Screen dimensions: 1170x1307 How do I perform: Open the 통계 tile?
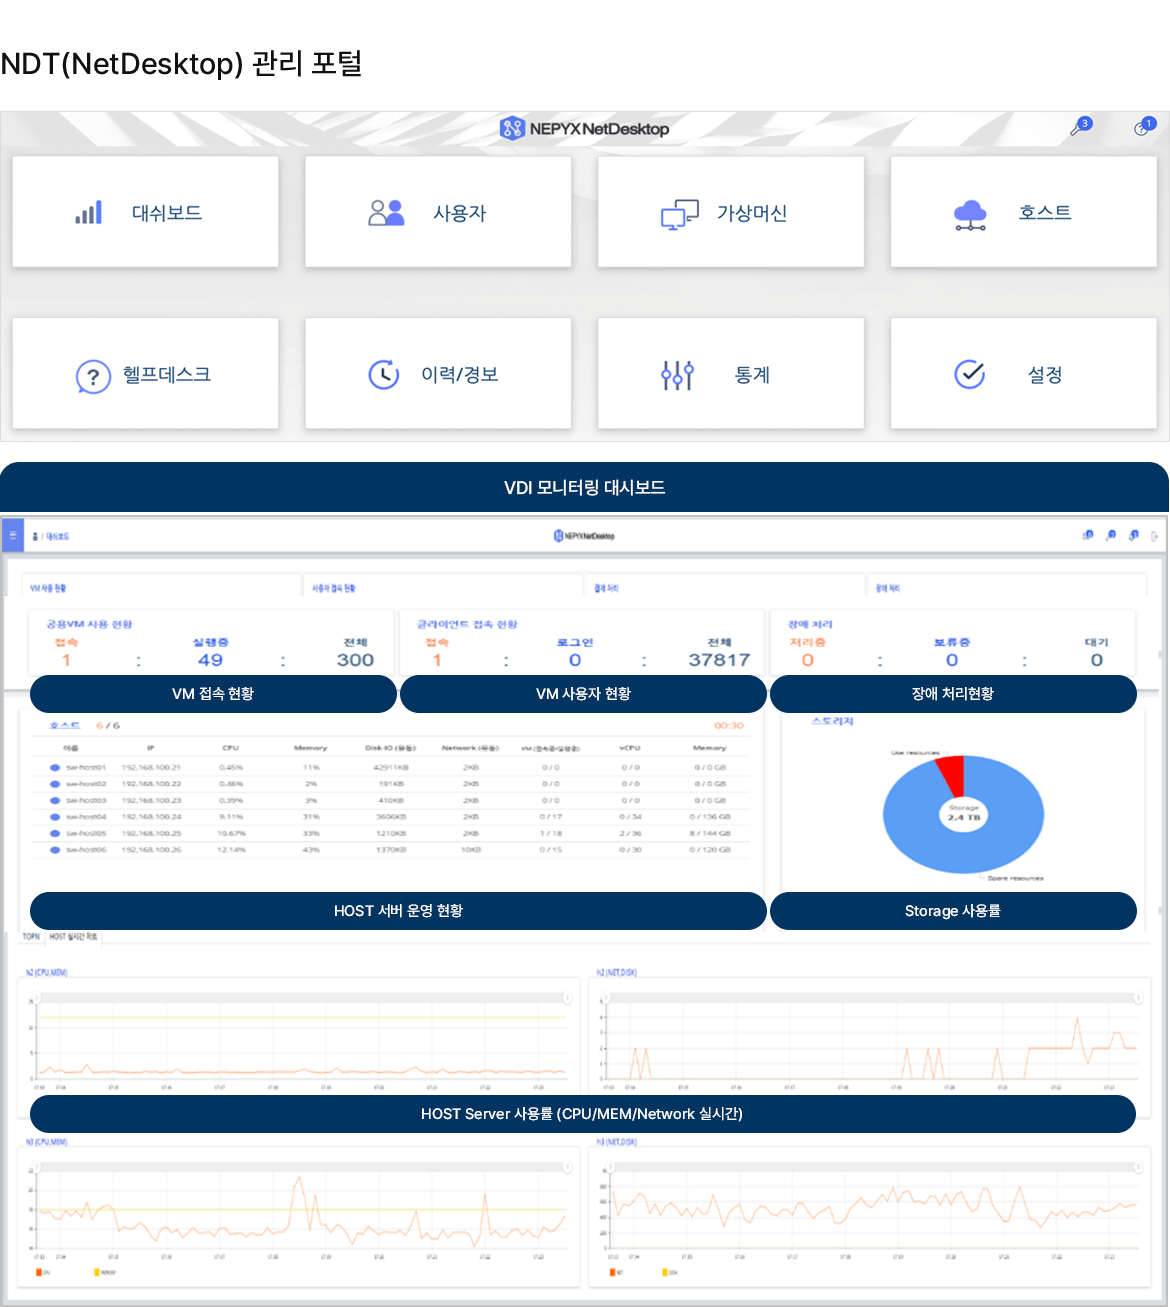click(731, 374)
